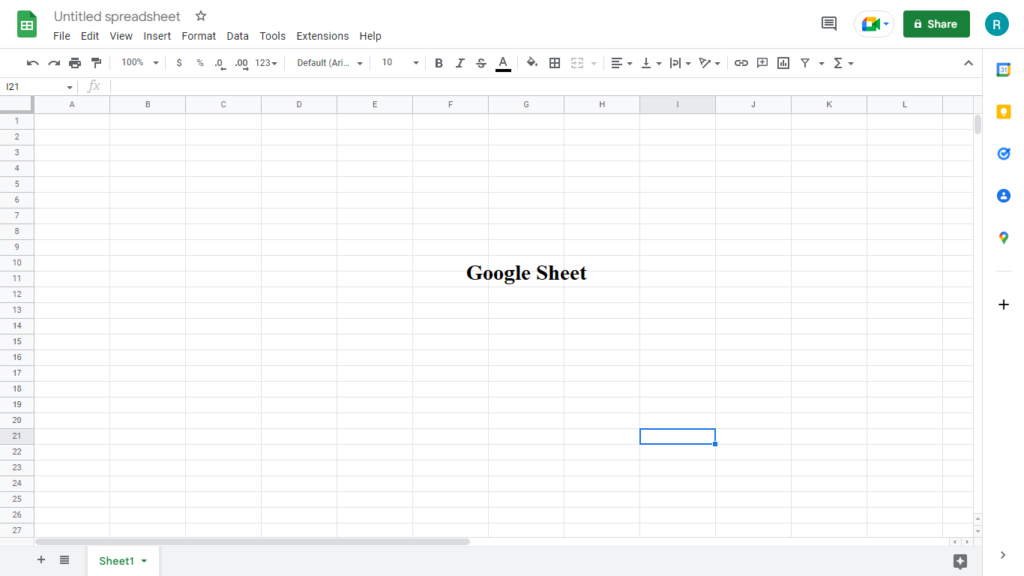Star the Untitled spreadsheet
Screen dimensions: 1024x576
point(200,16)
